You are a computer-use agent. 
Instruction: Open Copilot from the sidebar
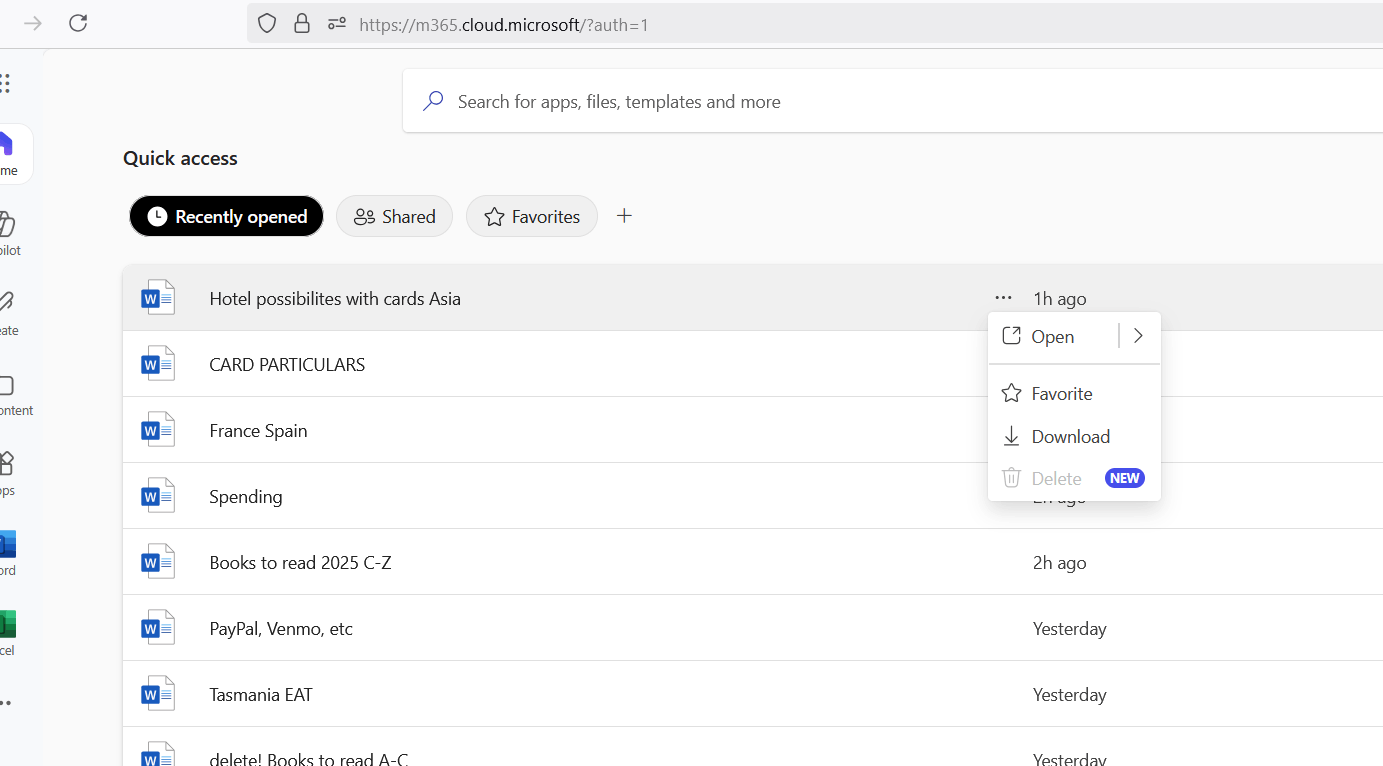(x=8, y=230)
